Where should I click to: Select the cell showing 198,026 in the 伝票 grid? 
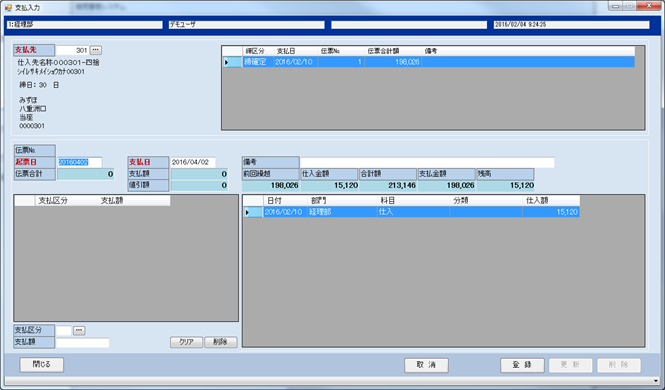pos(393,62)
